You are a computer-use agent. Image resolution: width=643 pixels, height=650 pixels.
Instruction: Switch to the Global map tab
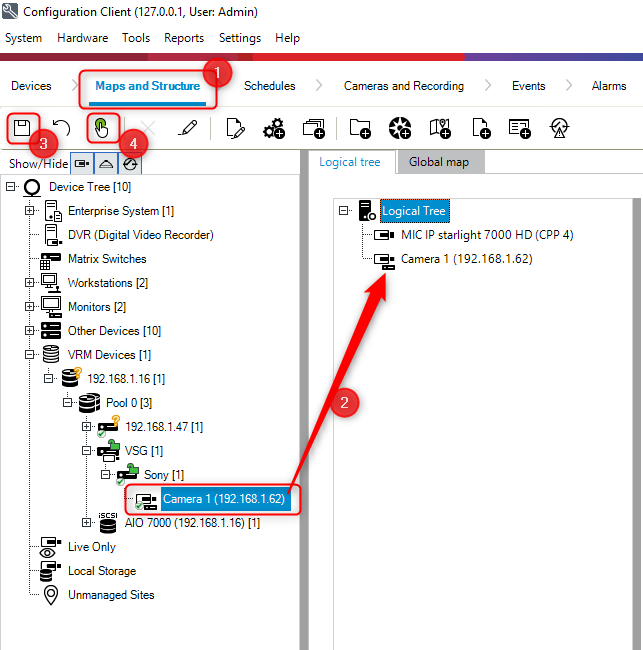tap(439, 162)
